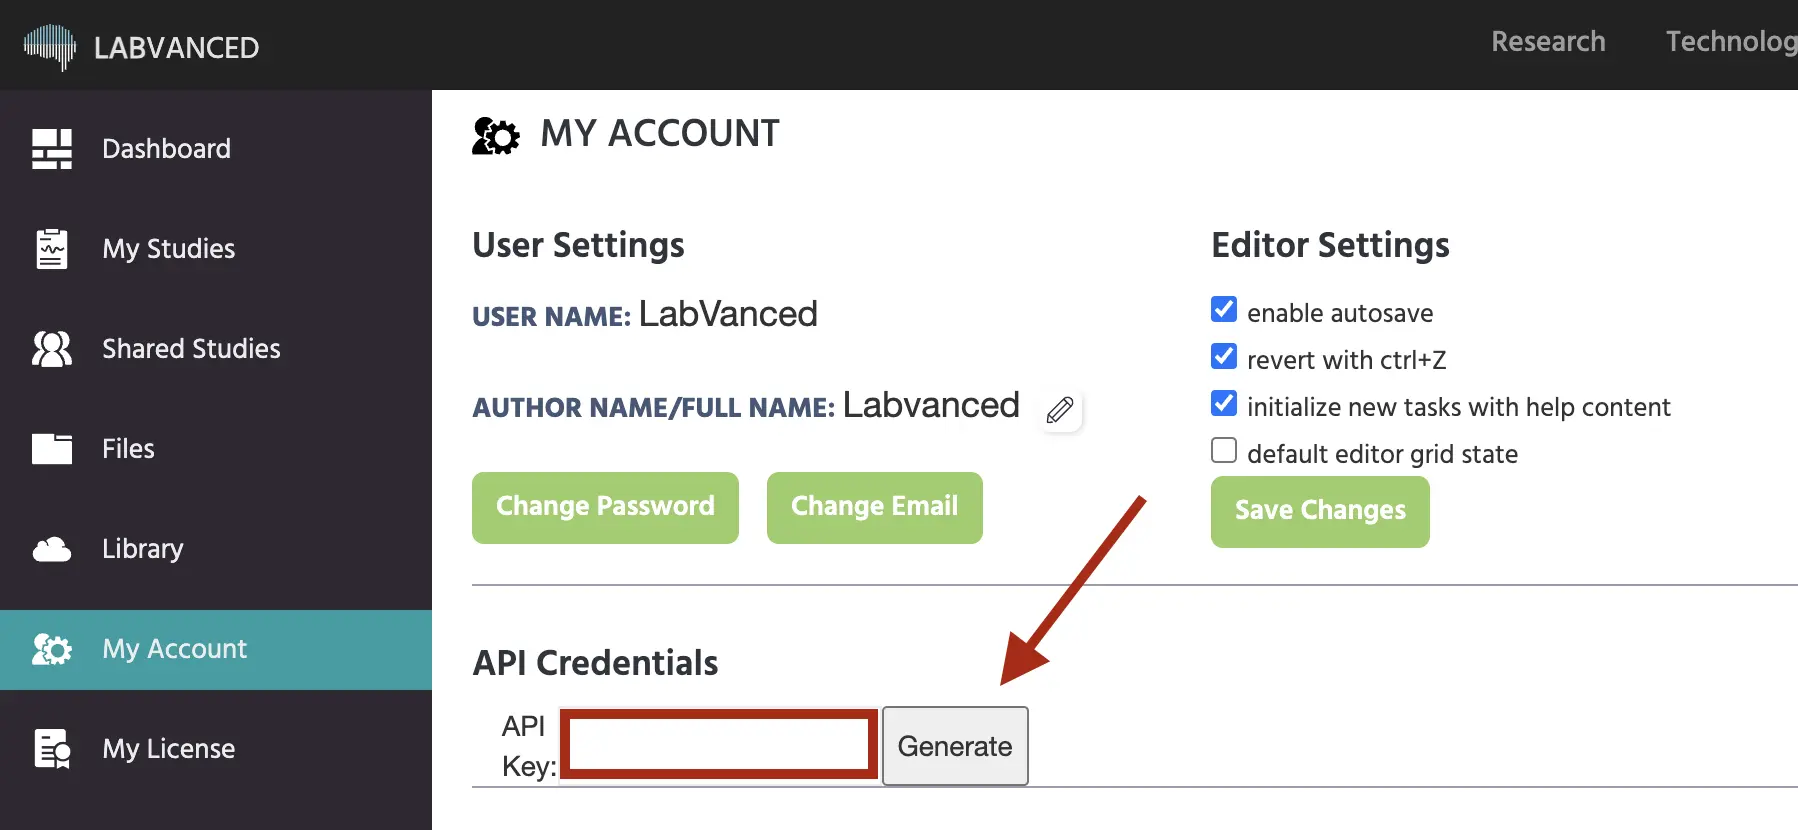Click the API Credentials heading
The image size is (1798, 830).
pos(595,663)
